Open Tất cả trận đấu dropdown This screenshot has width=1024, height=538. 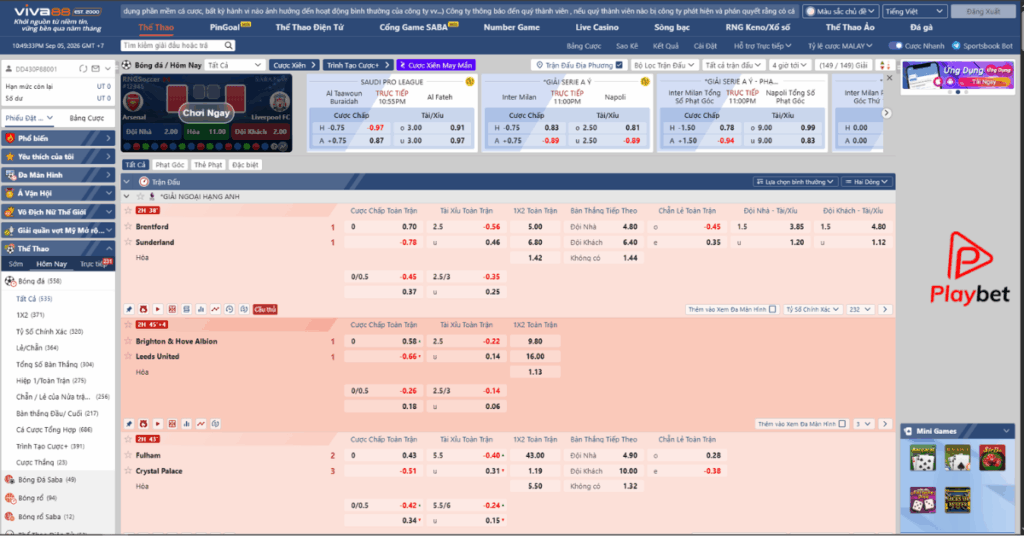click(733, 65)
